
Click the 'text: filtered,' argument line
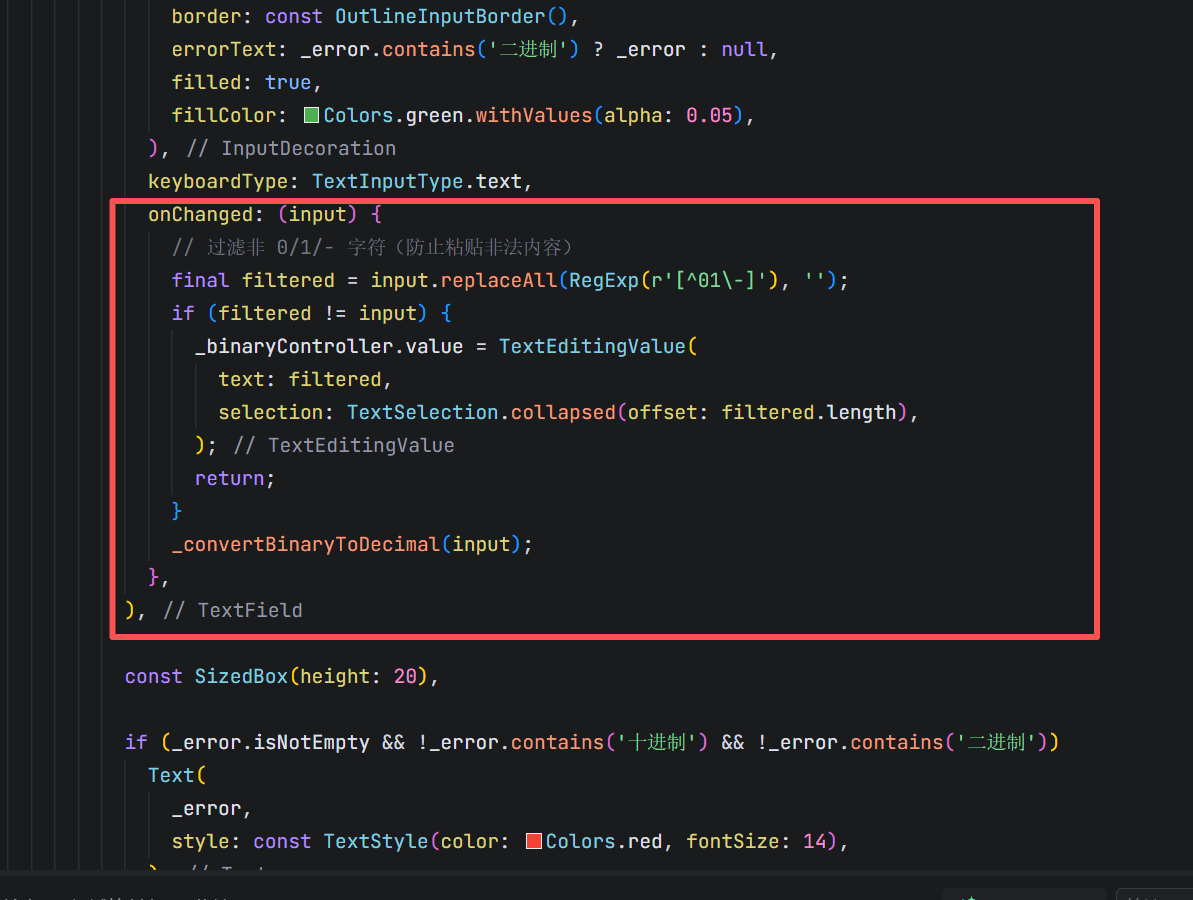coord(304,379)
